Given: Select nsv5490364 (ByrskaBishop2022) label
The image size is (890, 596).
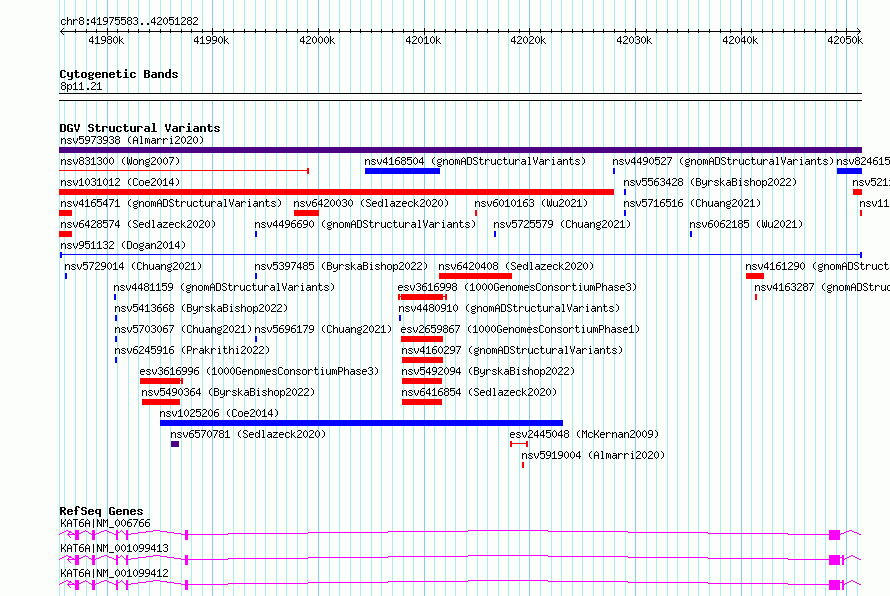Looking at the screenshot, I should point(228,392).
